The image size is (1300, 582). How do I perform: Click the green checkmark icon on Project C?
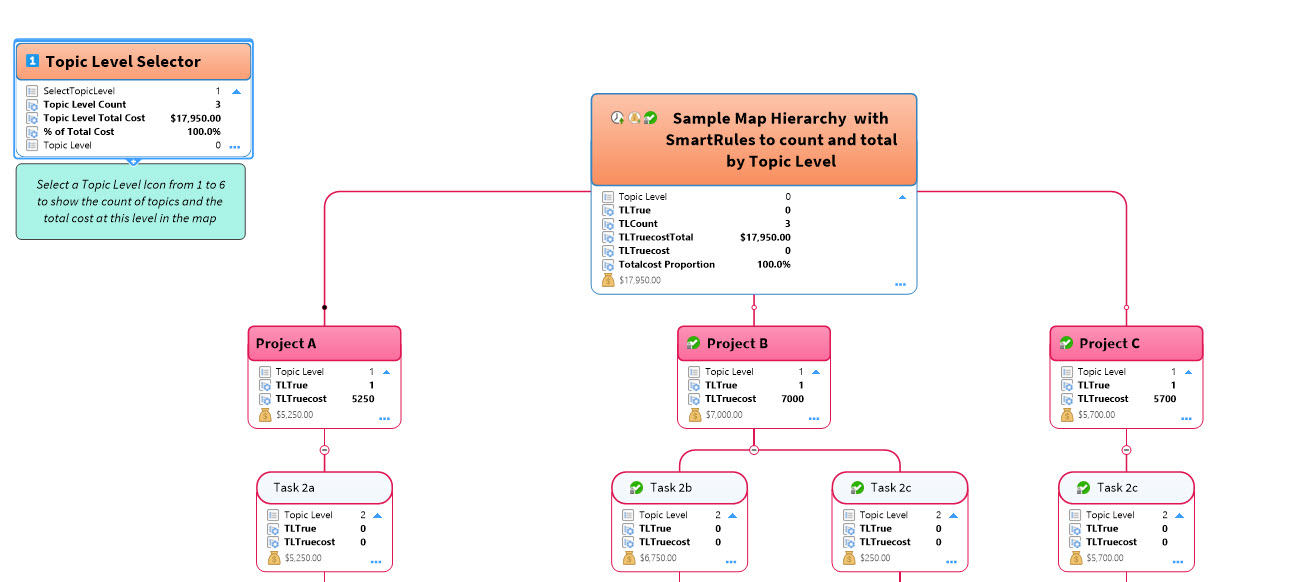(x=1066, y=344)
